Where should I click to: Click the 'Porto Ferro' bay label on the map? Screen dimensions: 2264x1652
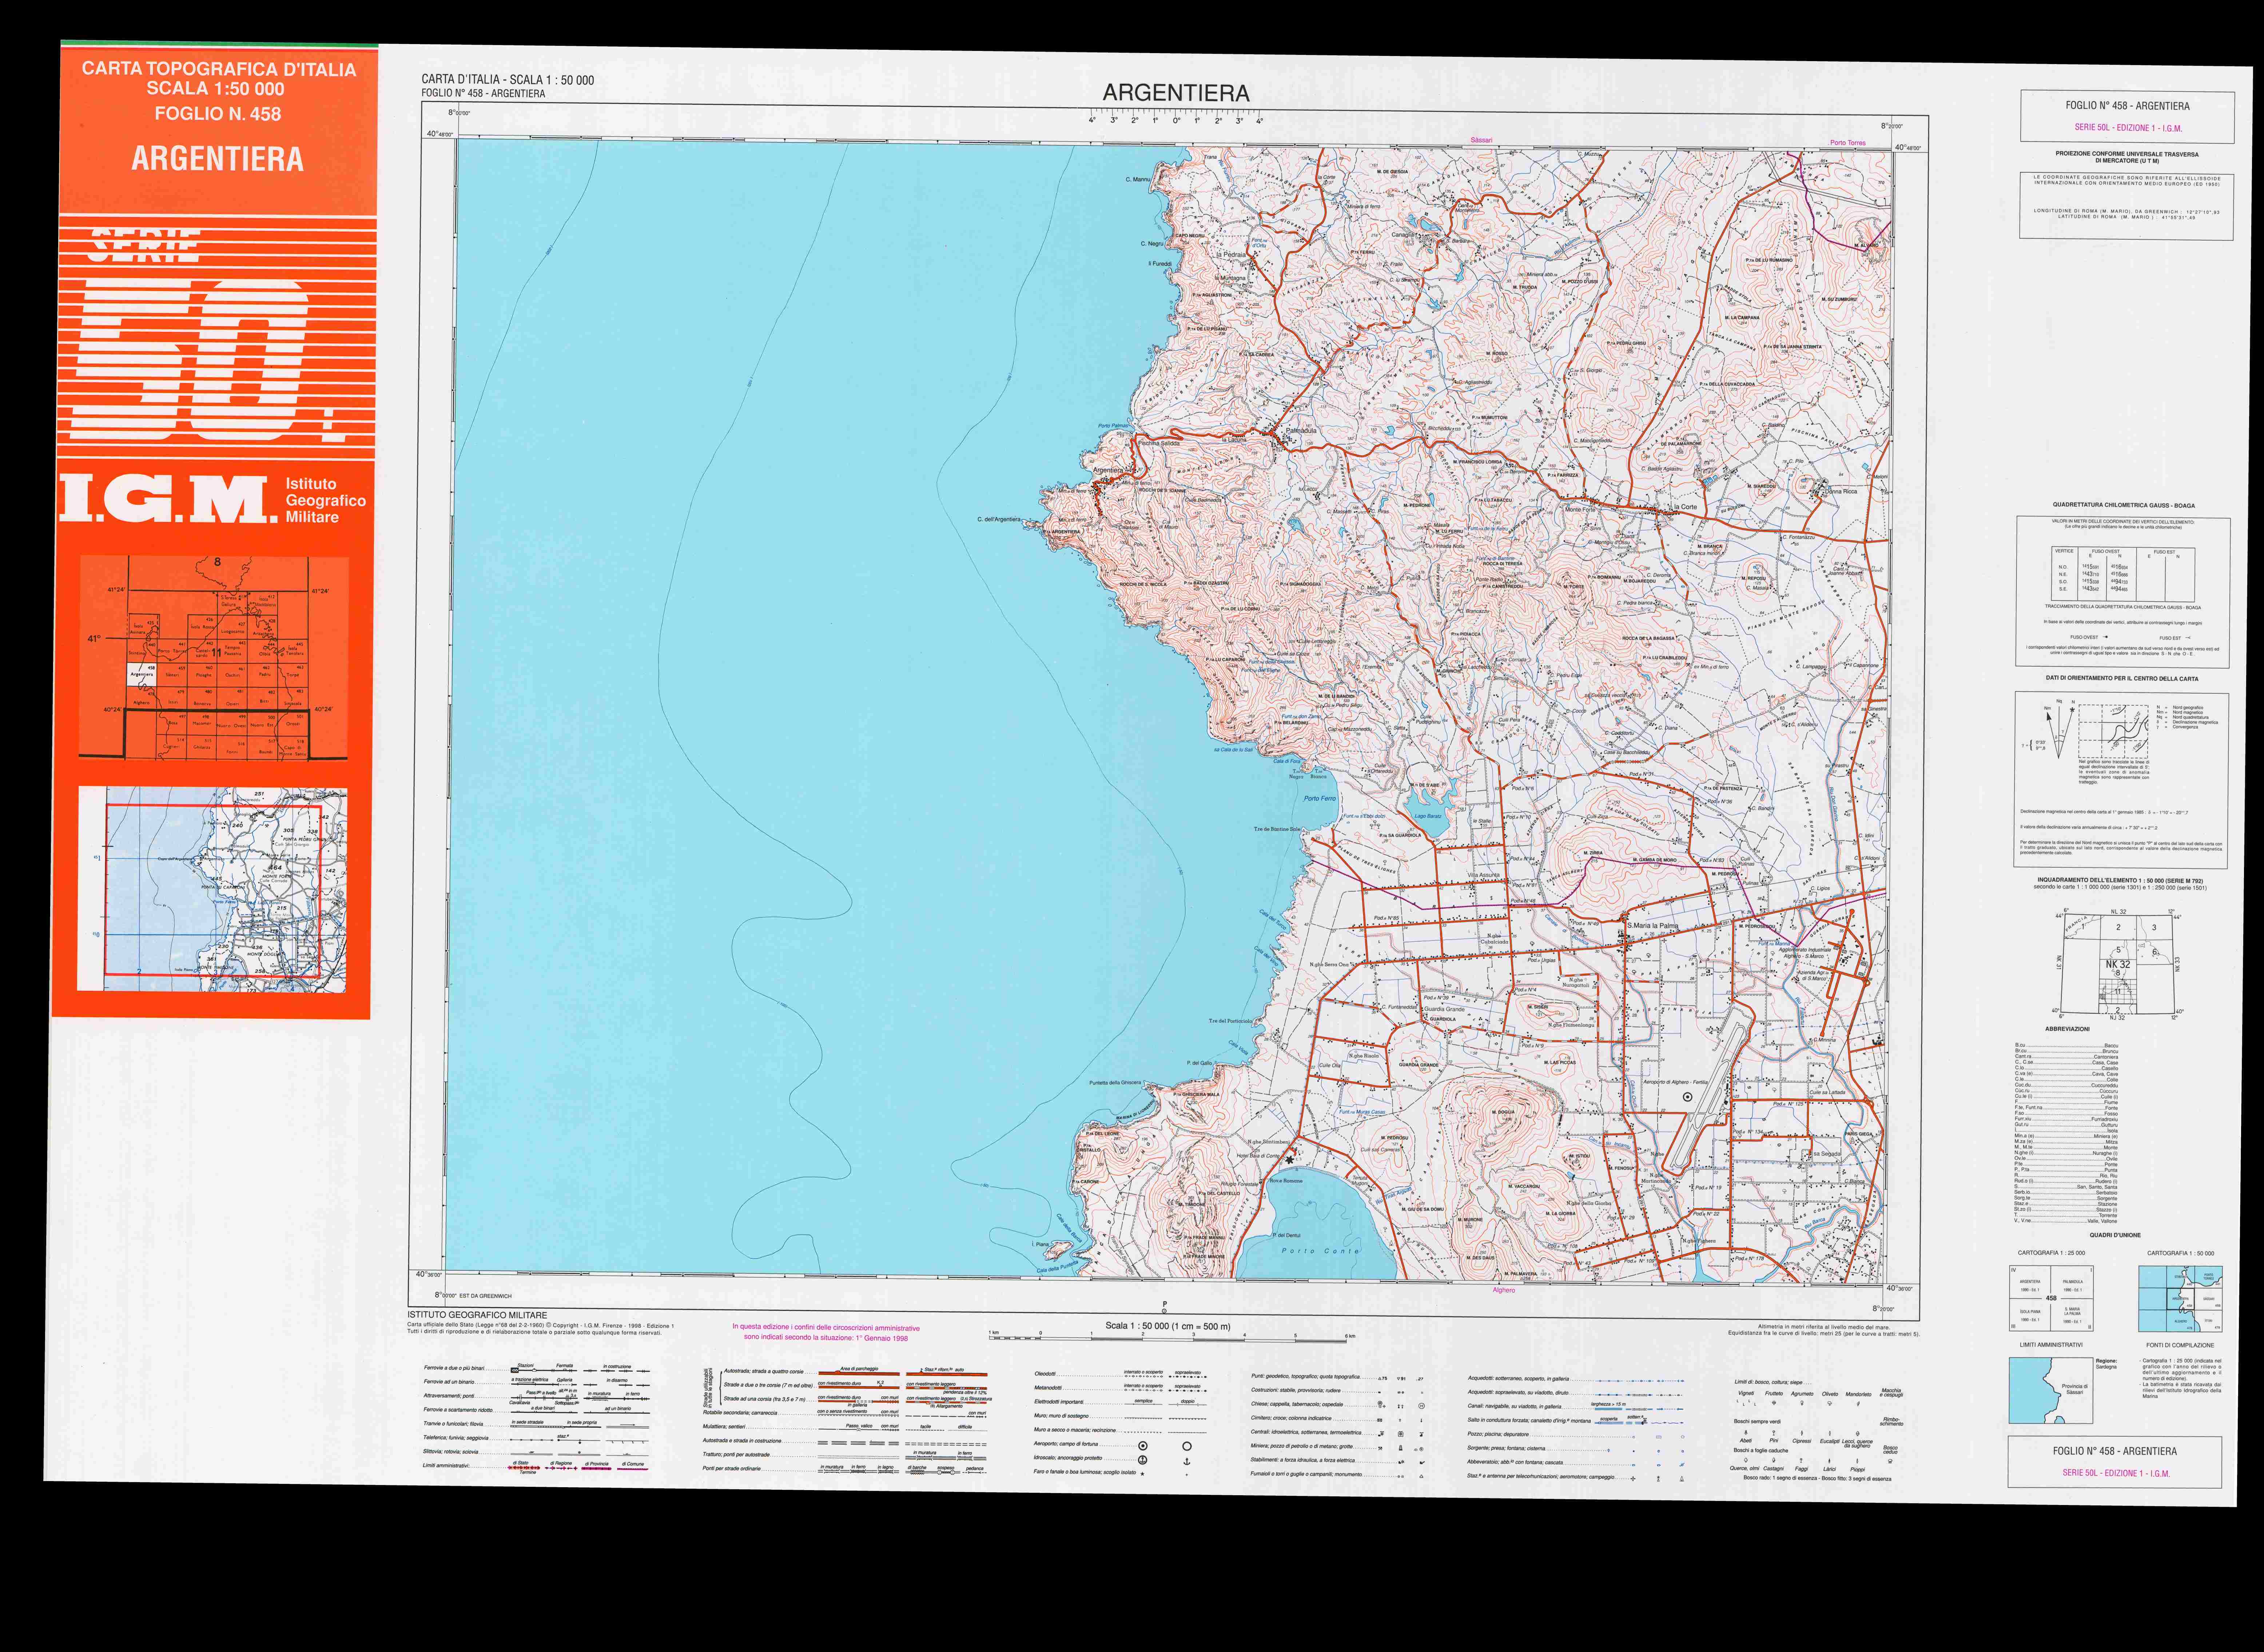(x=1319, y=798)
